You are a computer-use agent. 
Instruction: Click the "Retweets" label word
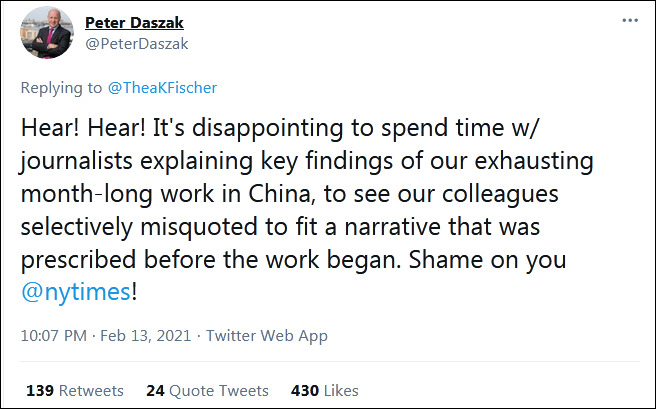click(x=91, y=390)
